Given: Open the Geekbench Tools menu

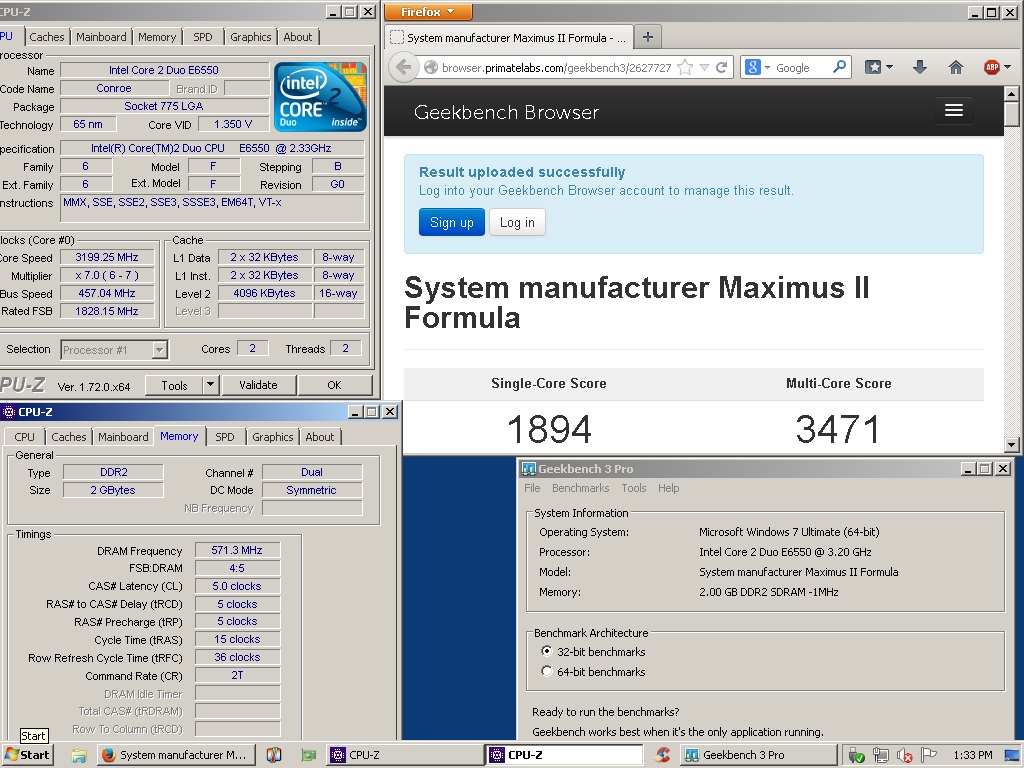Looking at the screenshot, I should tap(633, 488).
